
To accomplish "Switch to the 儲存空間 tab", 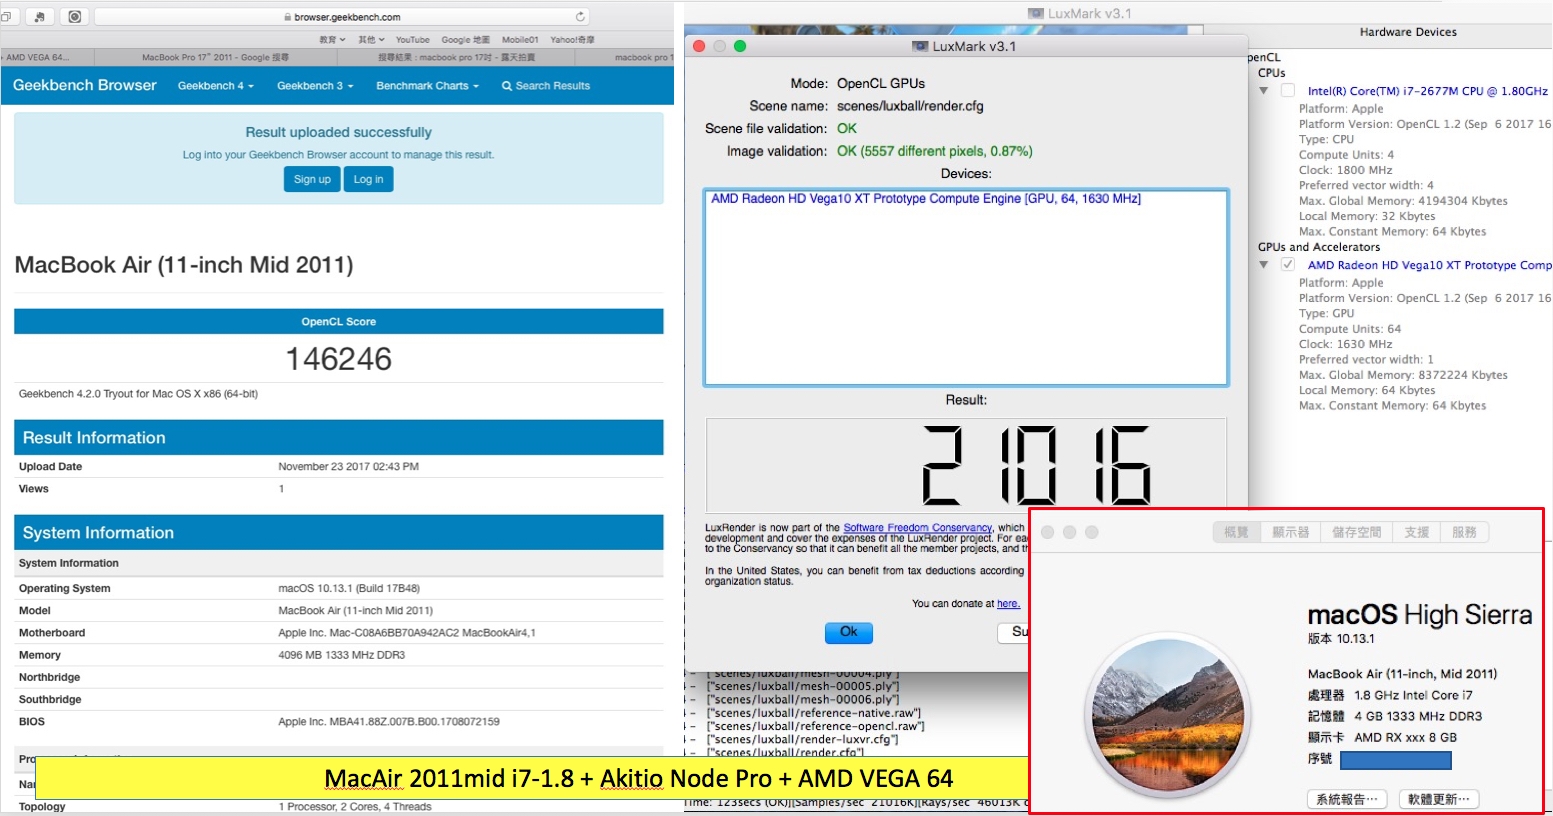I will coord(1357,532).
